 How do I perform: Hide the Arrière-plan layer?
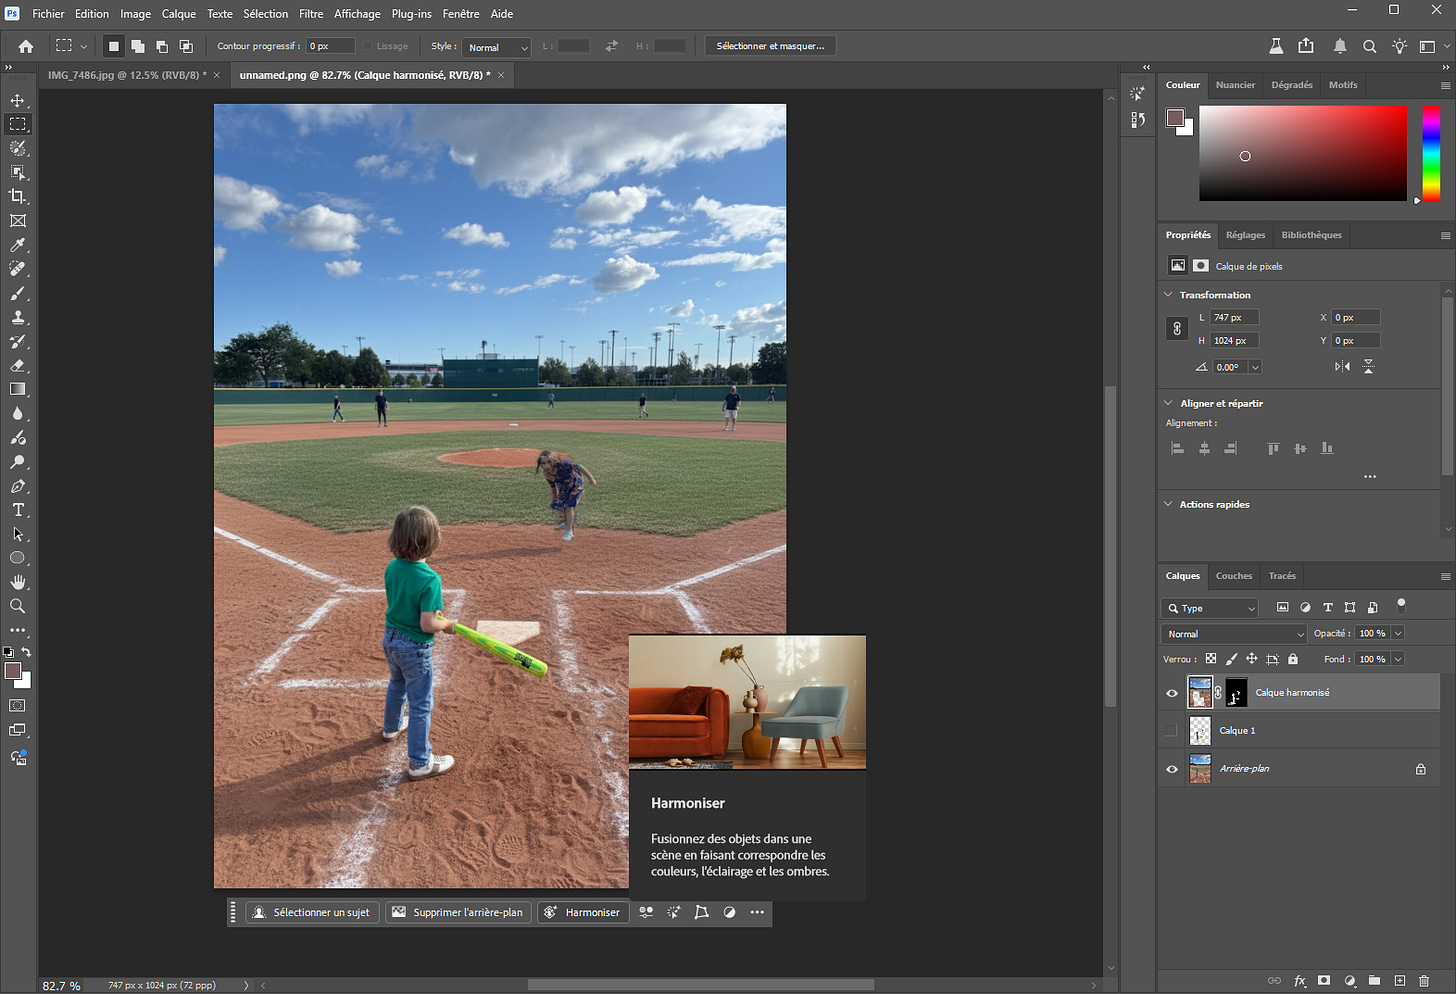tap(1172, 769)
